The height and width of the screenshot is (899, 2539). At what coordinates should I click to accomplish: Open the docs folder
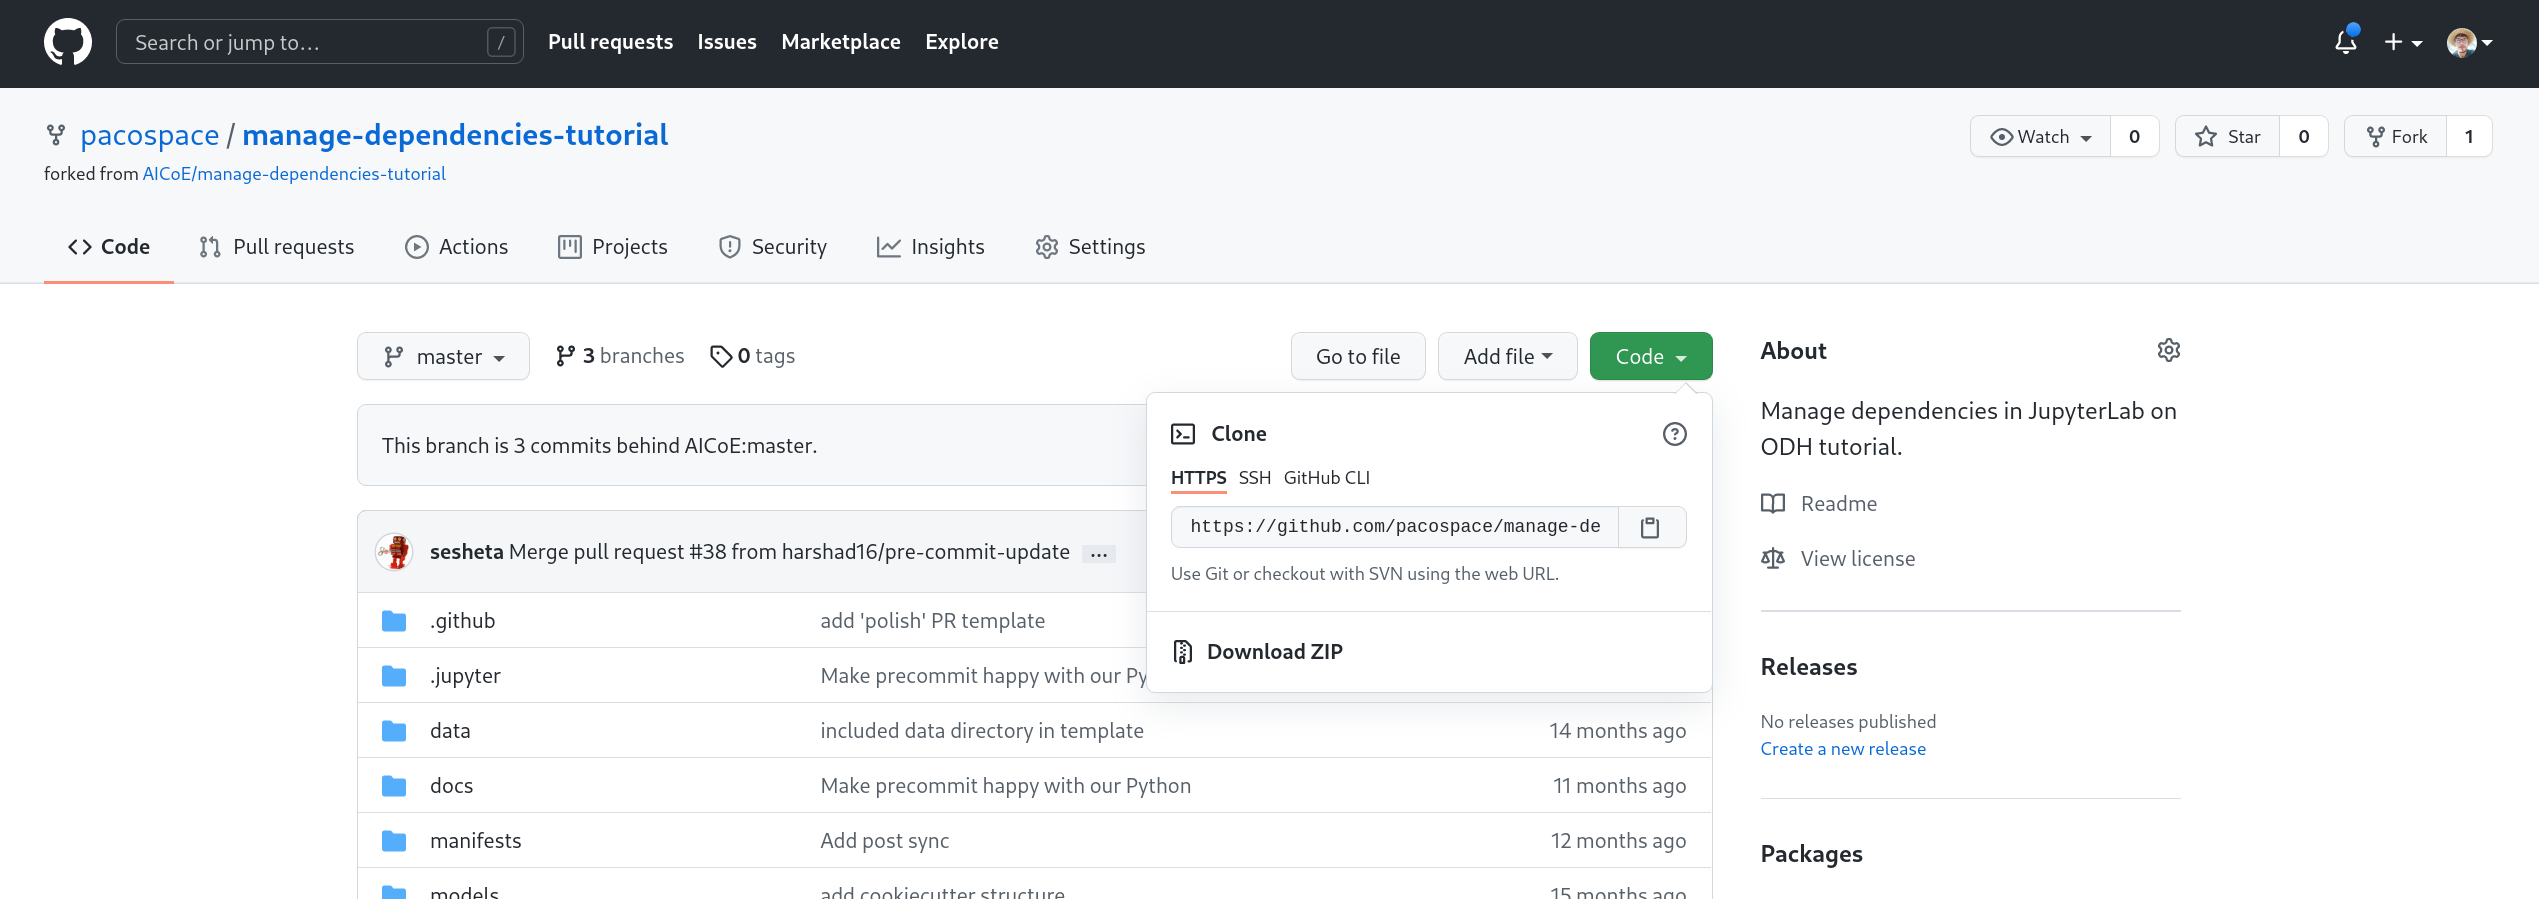452,786
